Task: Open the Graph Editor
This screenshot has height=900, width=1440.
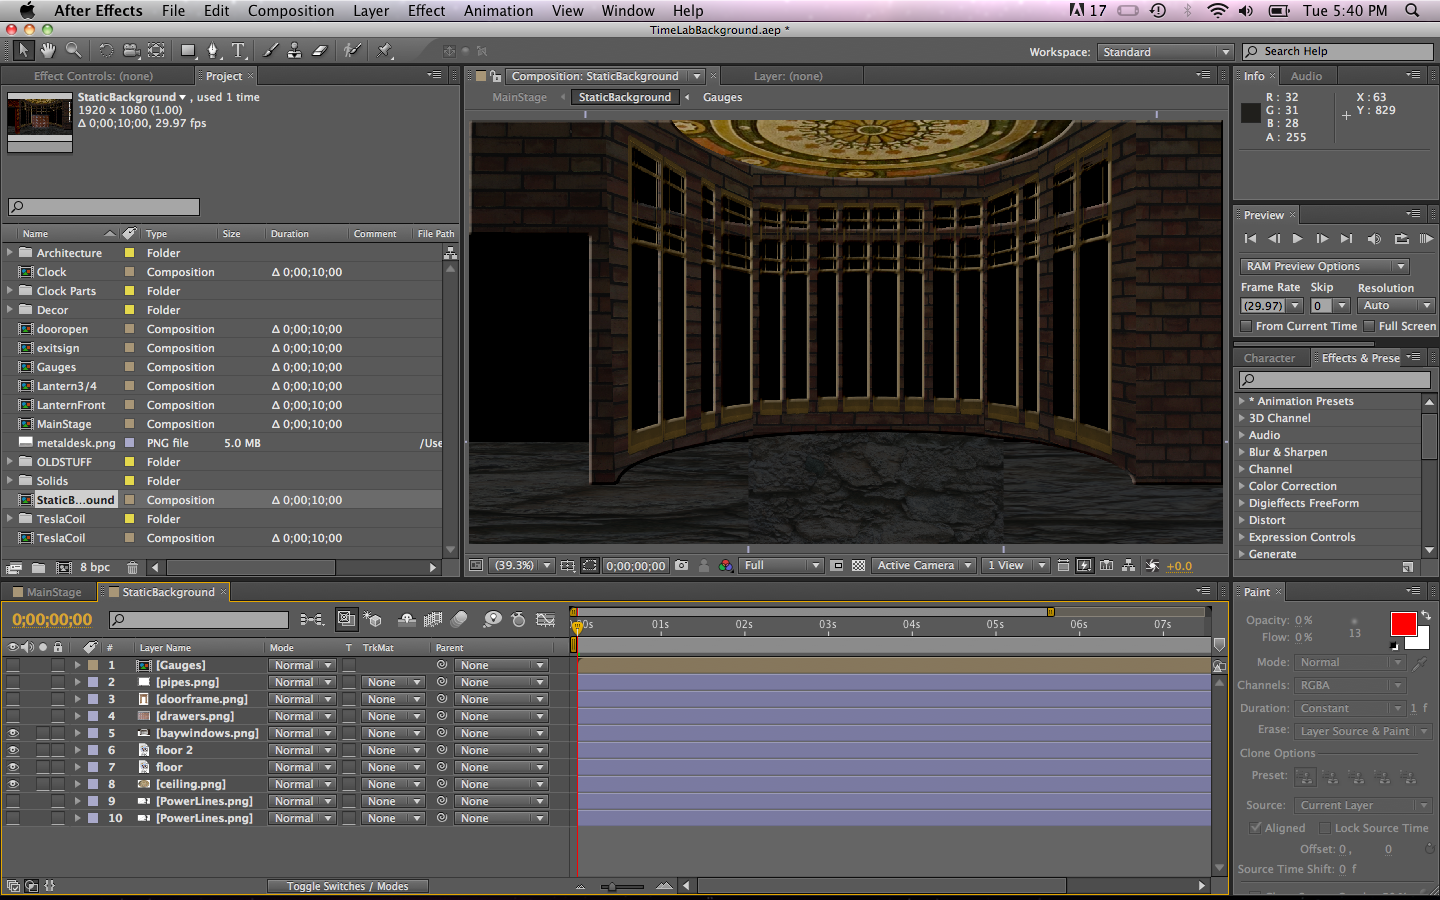Action: pos(544,620)
